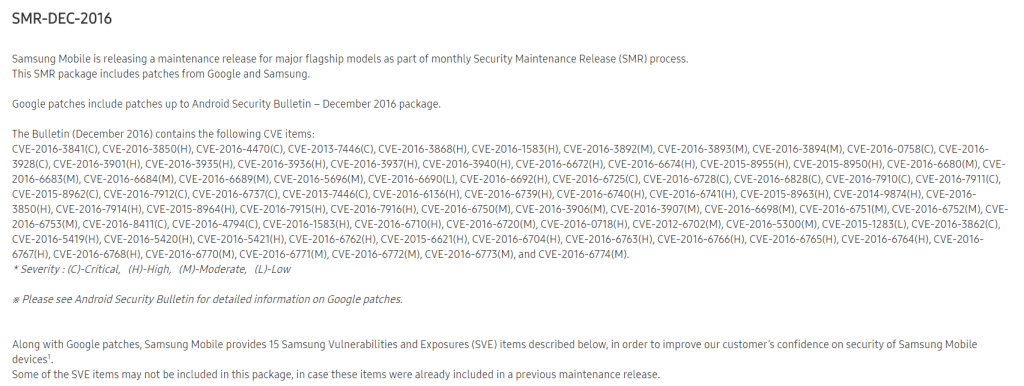Screen dimensions: 1024x386
Task: Click the SMR-DEC-2016 heading
Action: pos(62,19)
